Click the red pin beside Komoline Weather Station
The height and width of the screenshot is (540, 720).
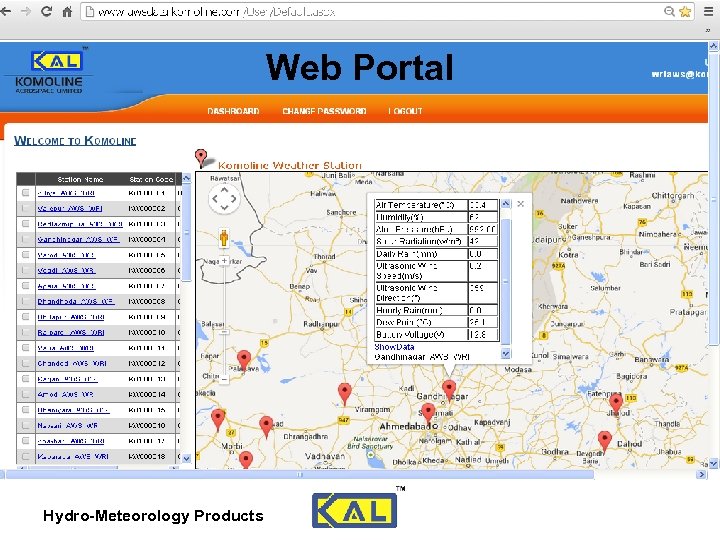[x=201, y=158]
